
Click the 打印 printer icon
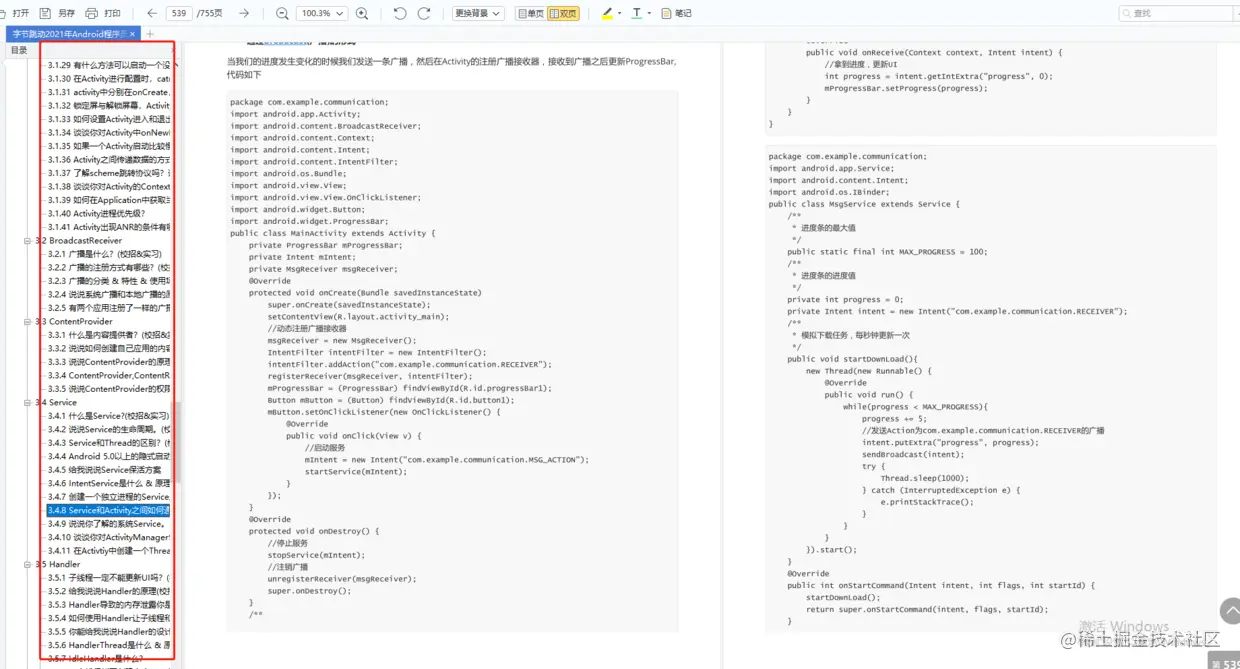tap(92, 13)
